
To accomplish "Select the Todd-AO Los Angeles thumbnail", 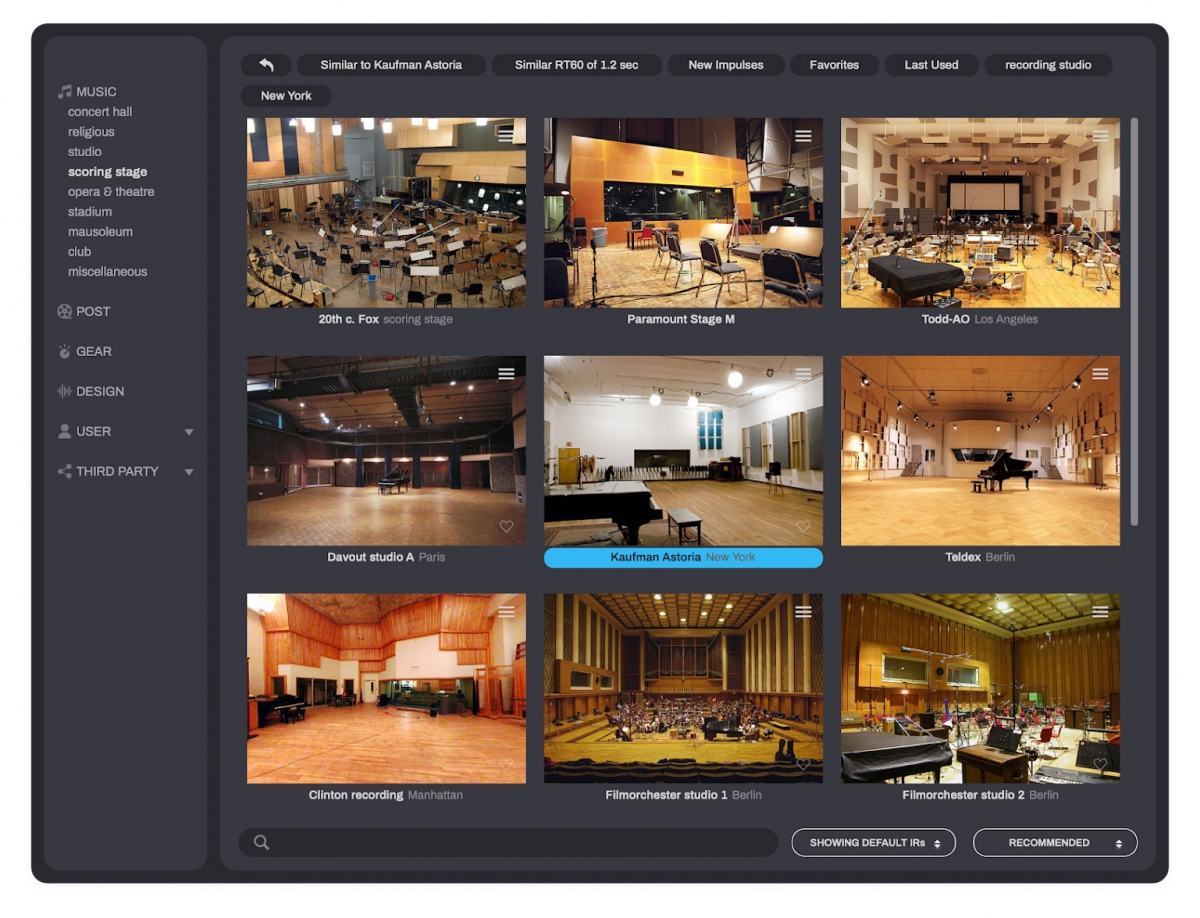I will (x=980, y=213).
